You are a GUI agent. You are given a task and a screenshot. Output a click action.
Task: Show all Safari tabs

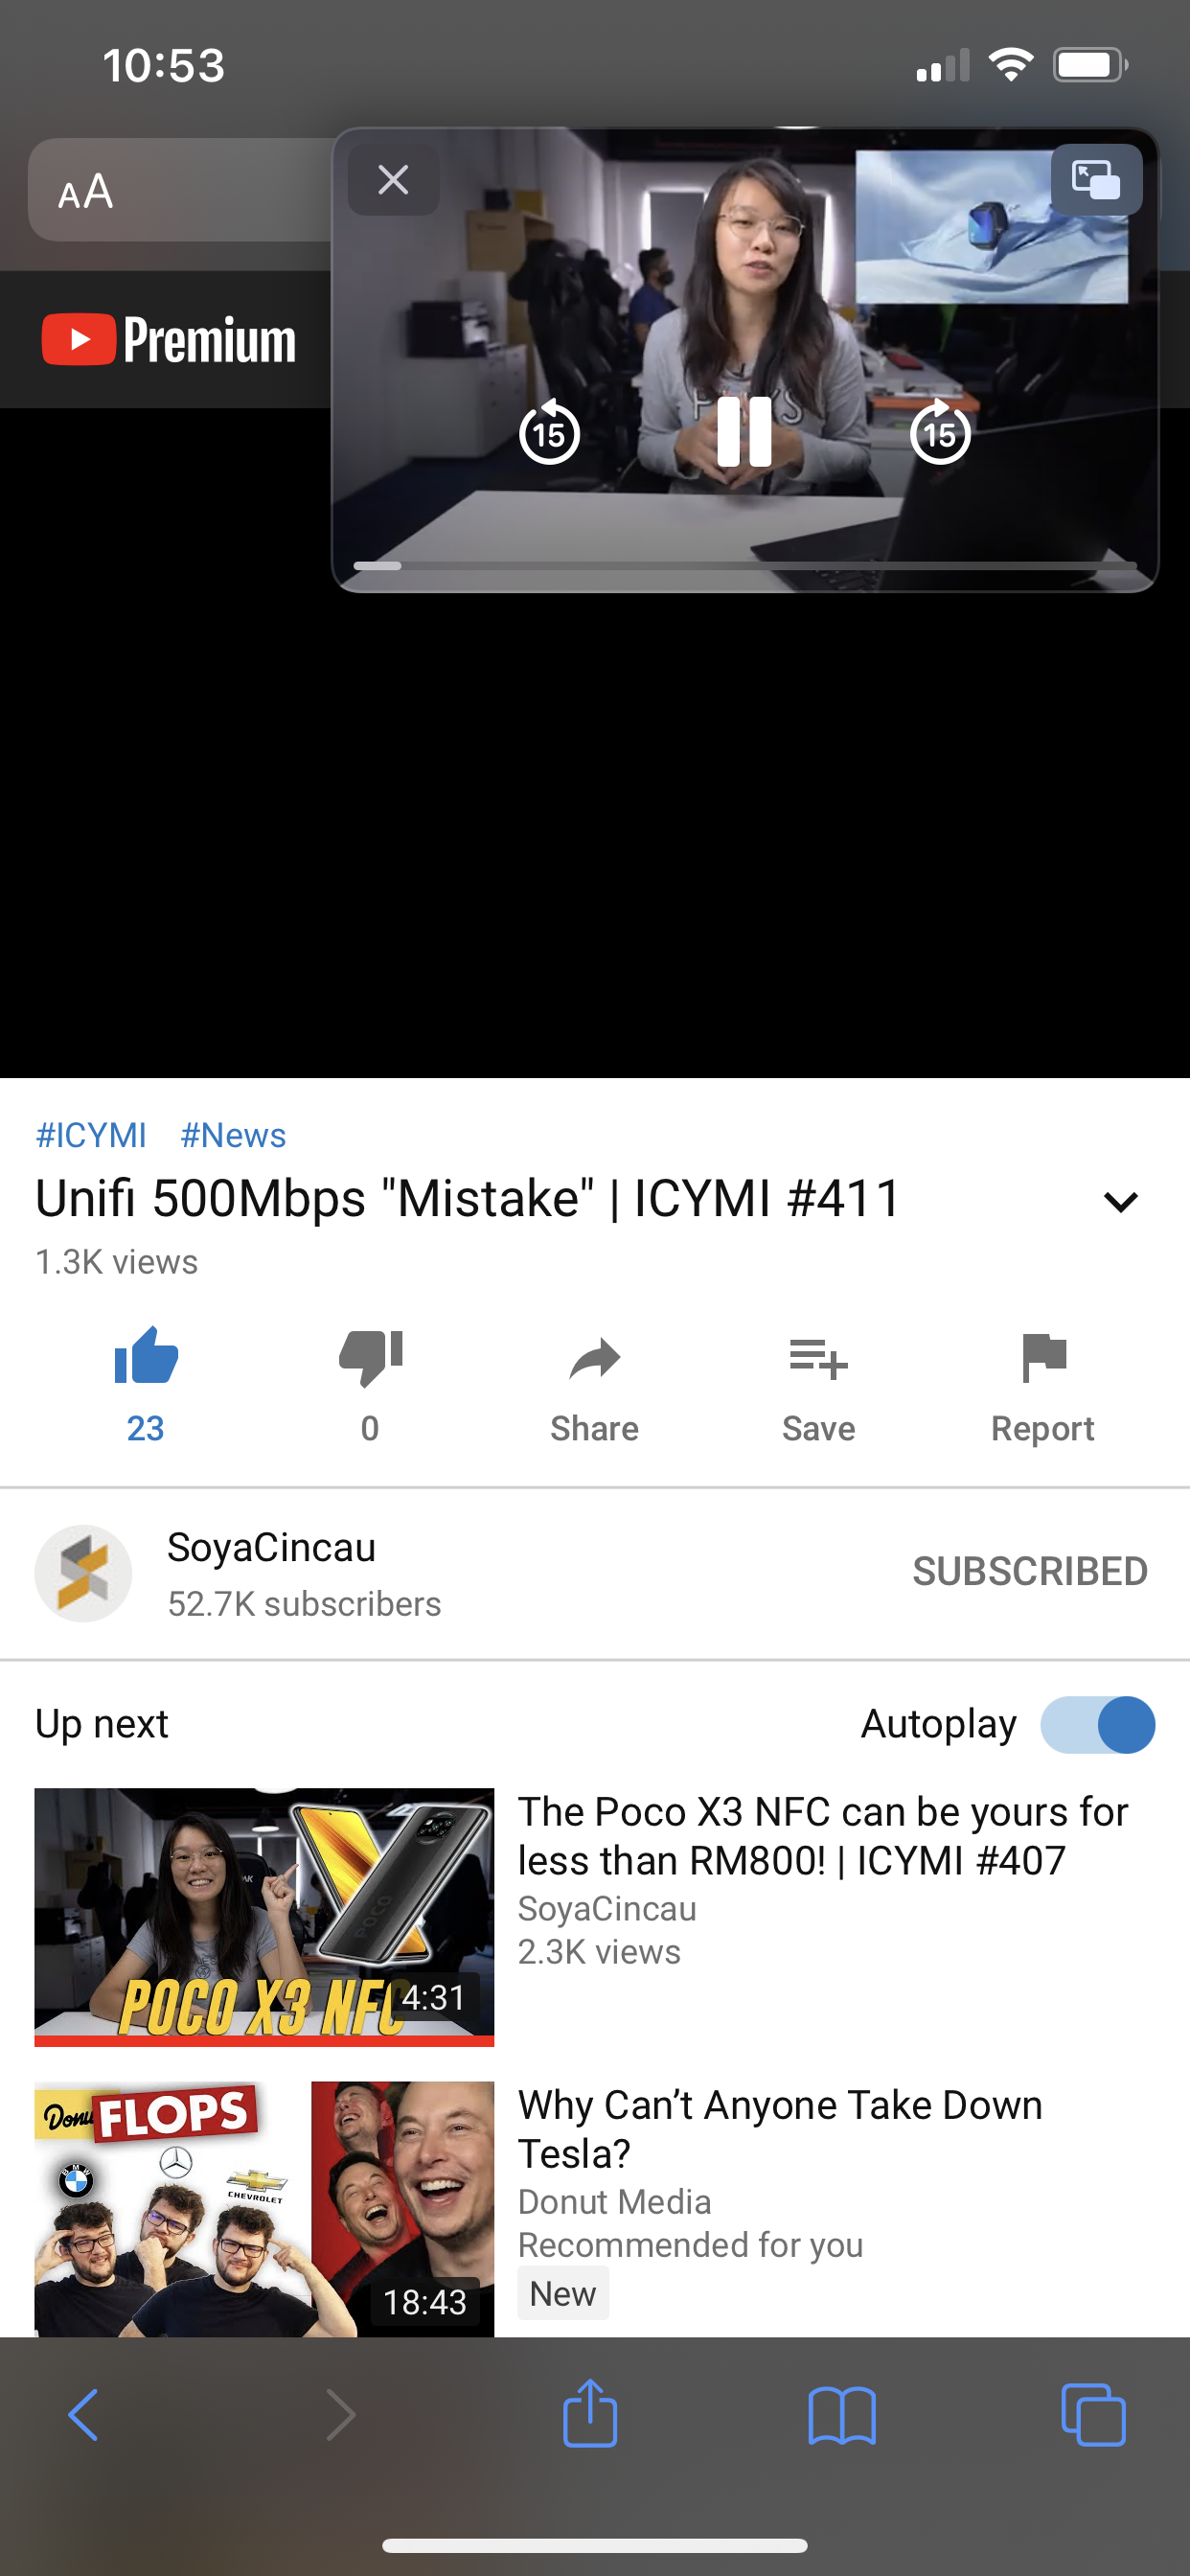pyautogui.click(x=1093, y=2415)
